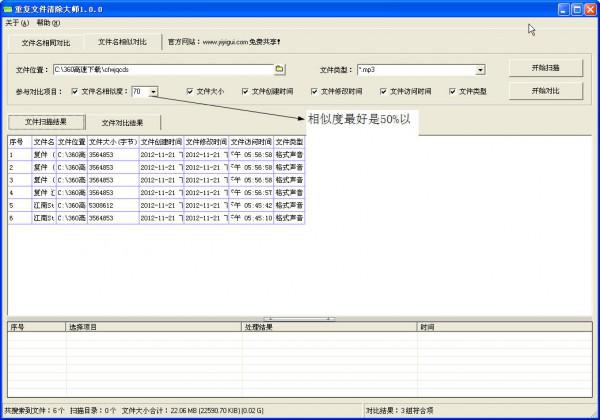The height and width of the screenshot is (420, 600).
Task: Expand the similarity percentage dropdown showing 70
Action: point(153,92)
